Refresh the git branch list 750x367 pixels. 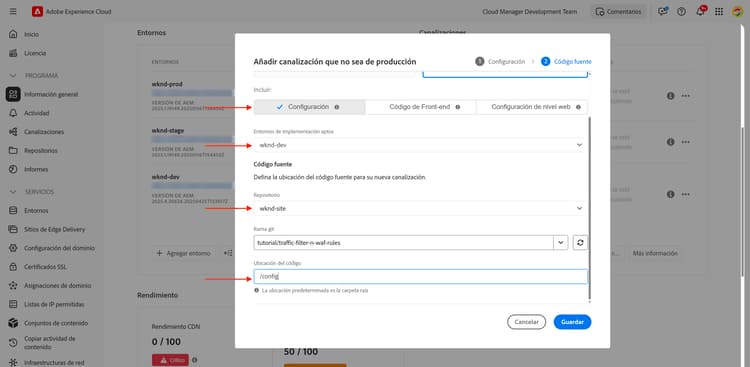(x=580, y=243)
